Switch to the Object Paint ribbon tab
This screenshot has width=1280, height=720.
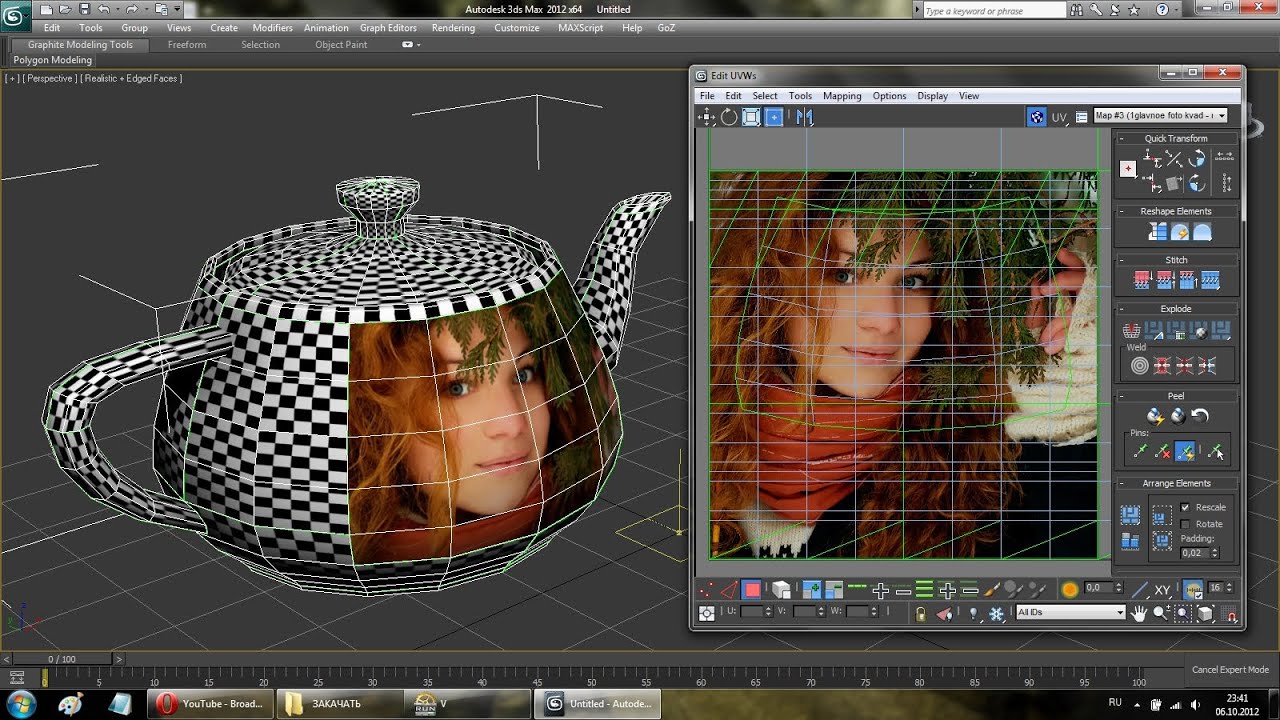click(341, 45)
